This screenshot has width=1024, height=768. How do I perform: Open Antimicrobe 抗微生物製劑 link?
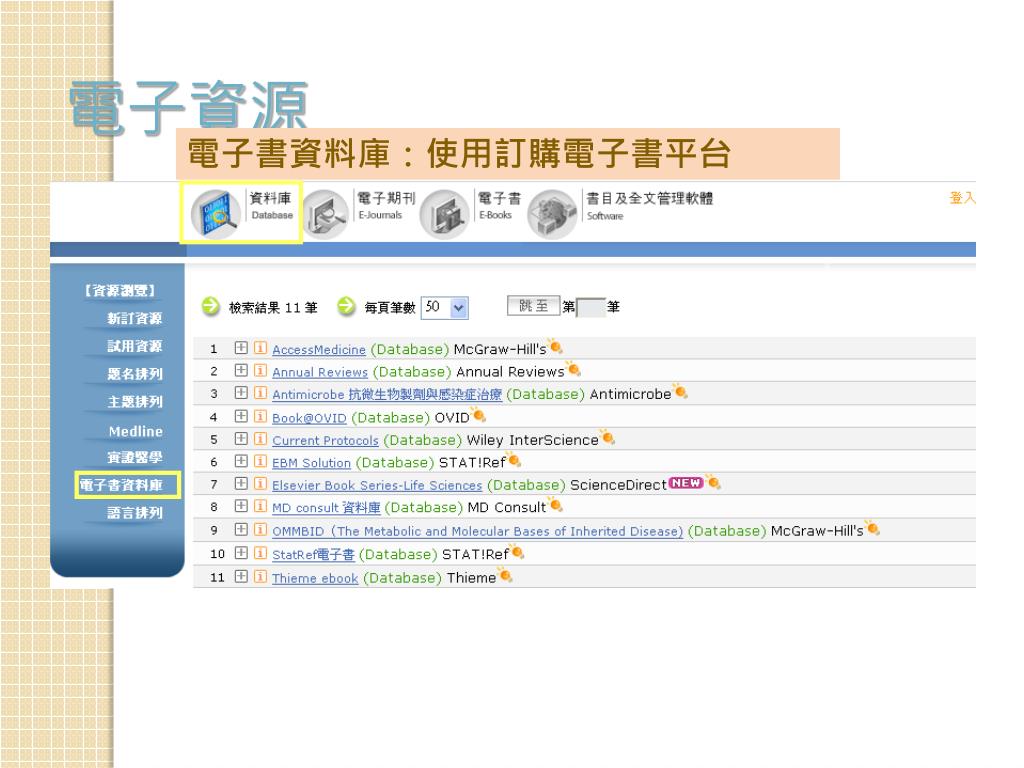pos(387,394)
